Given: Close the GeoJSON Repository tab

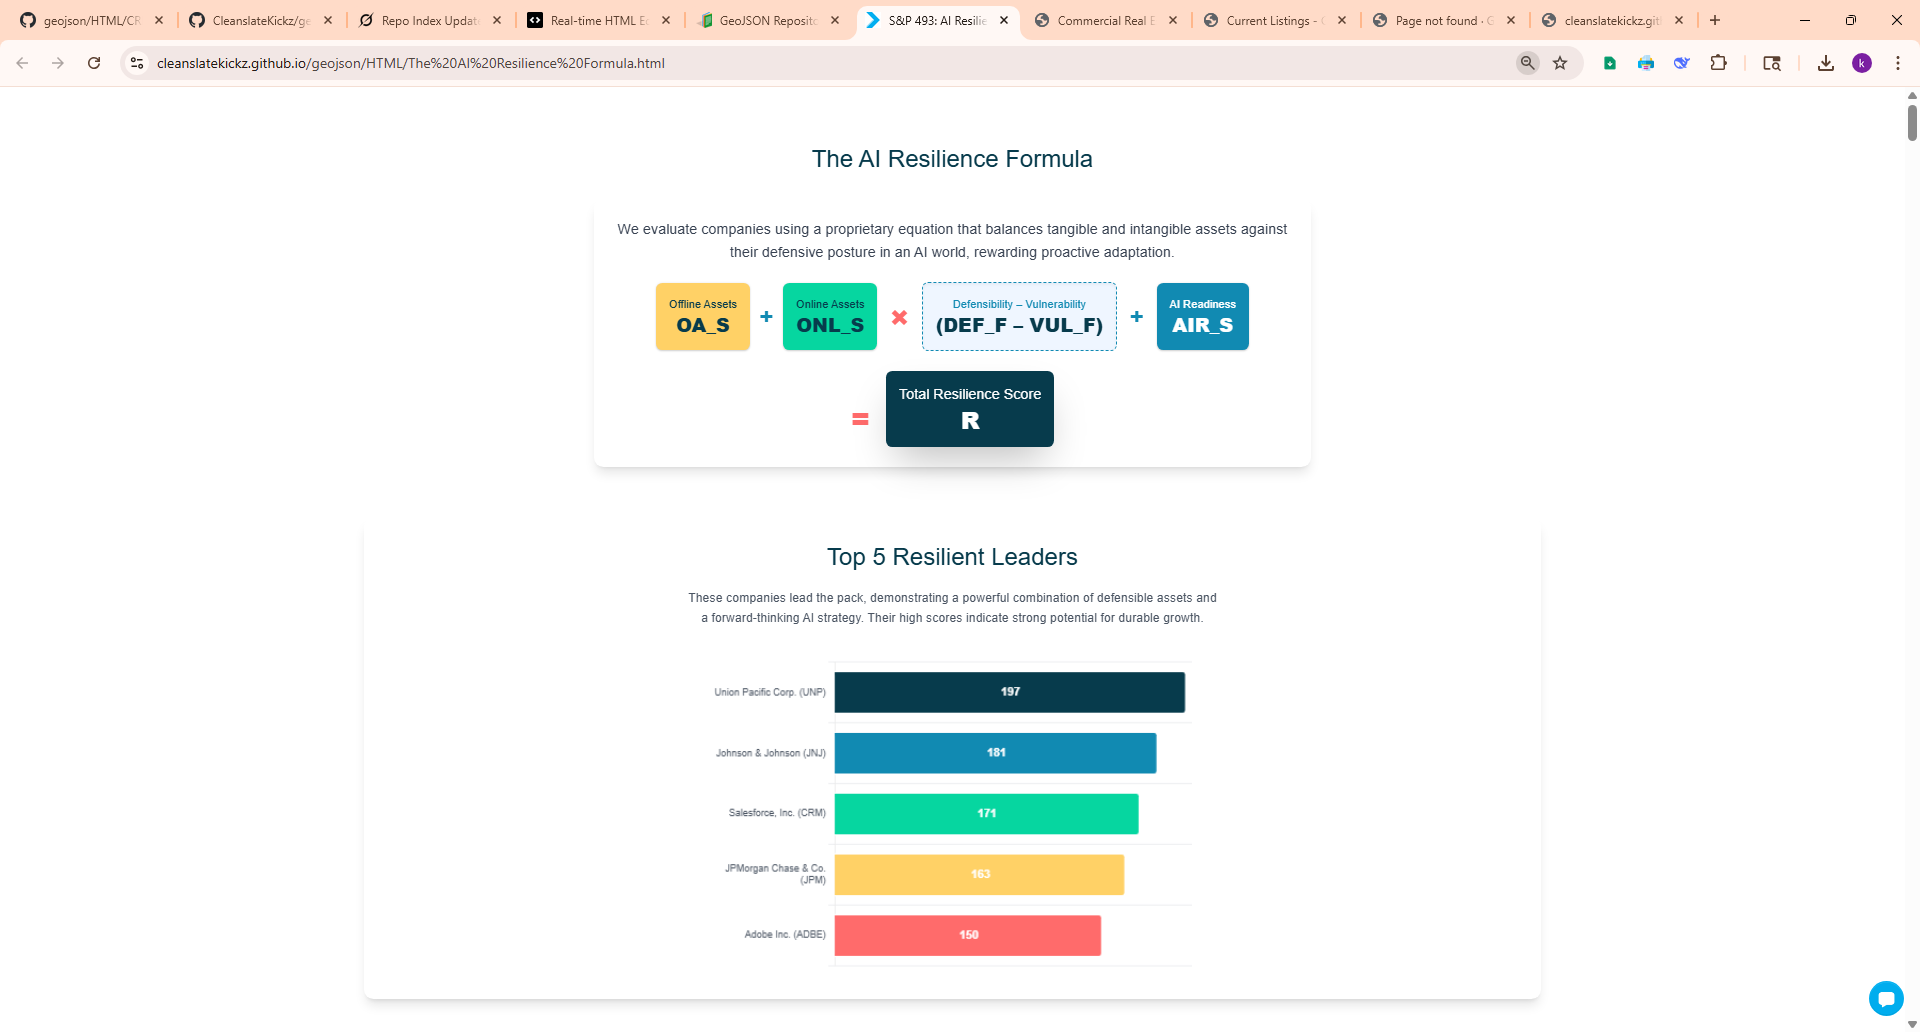Looking at the screenshot, I should 835,20.
